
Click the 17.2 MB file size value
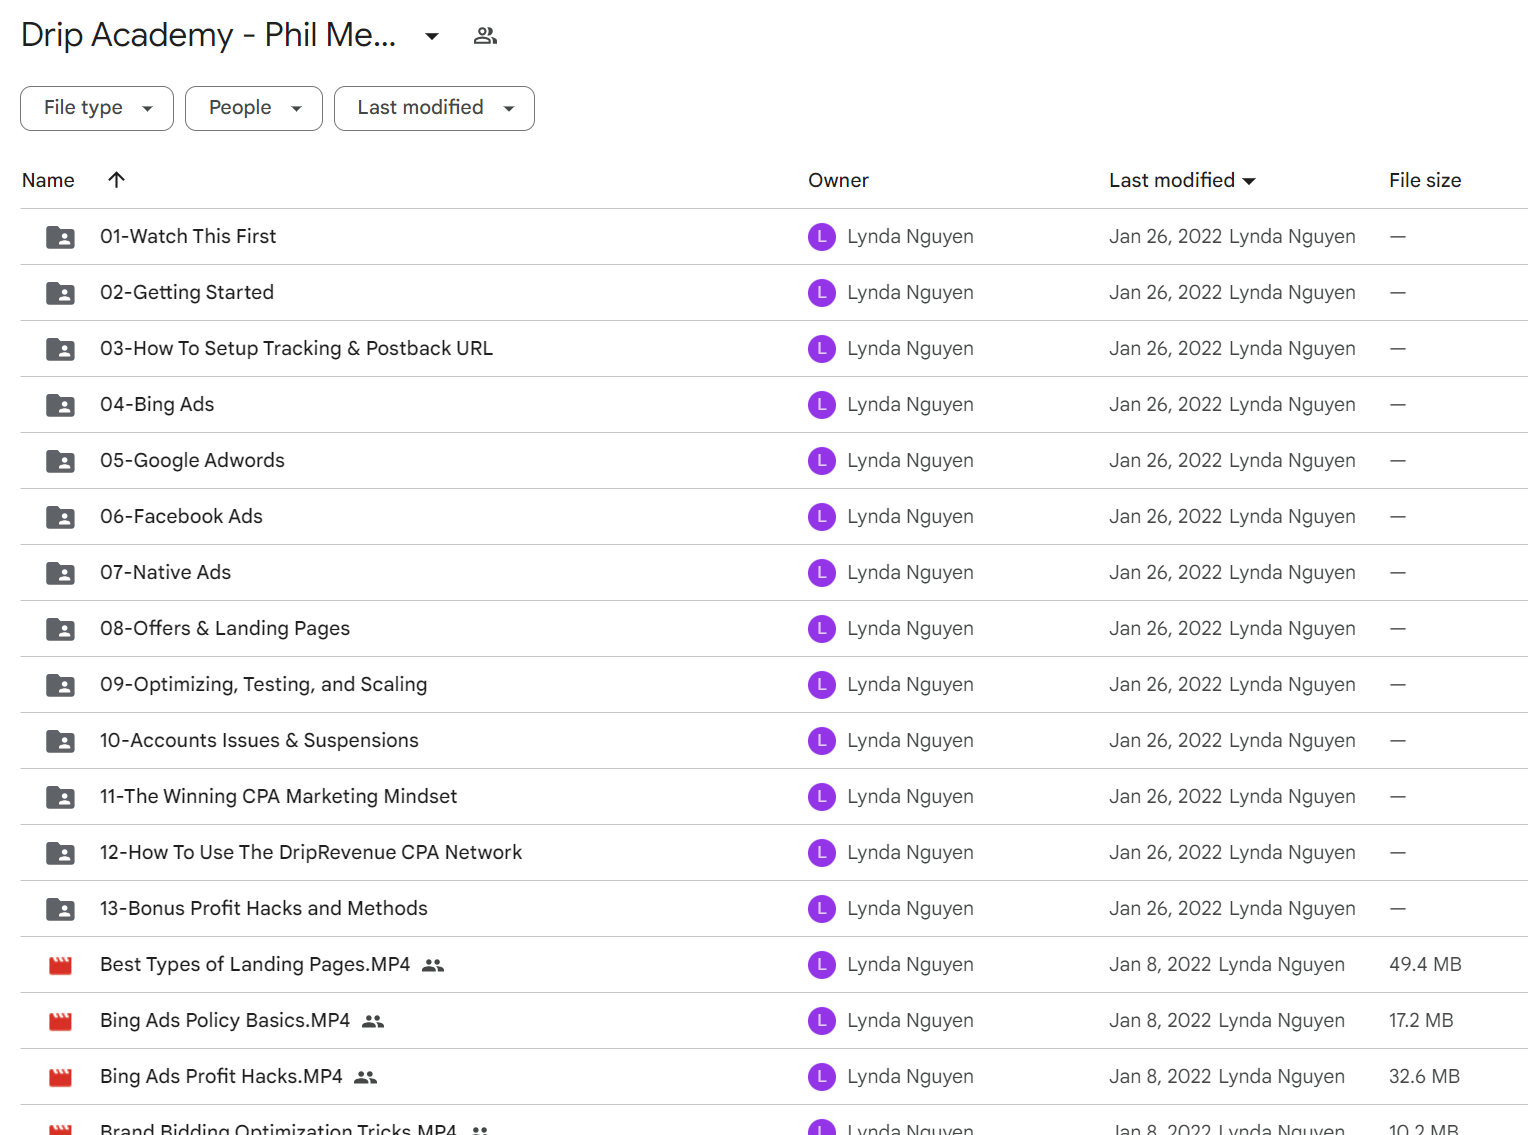(x=1421, y=1020)
